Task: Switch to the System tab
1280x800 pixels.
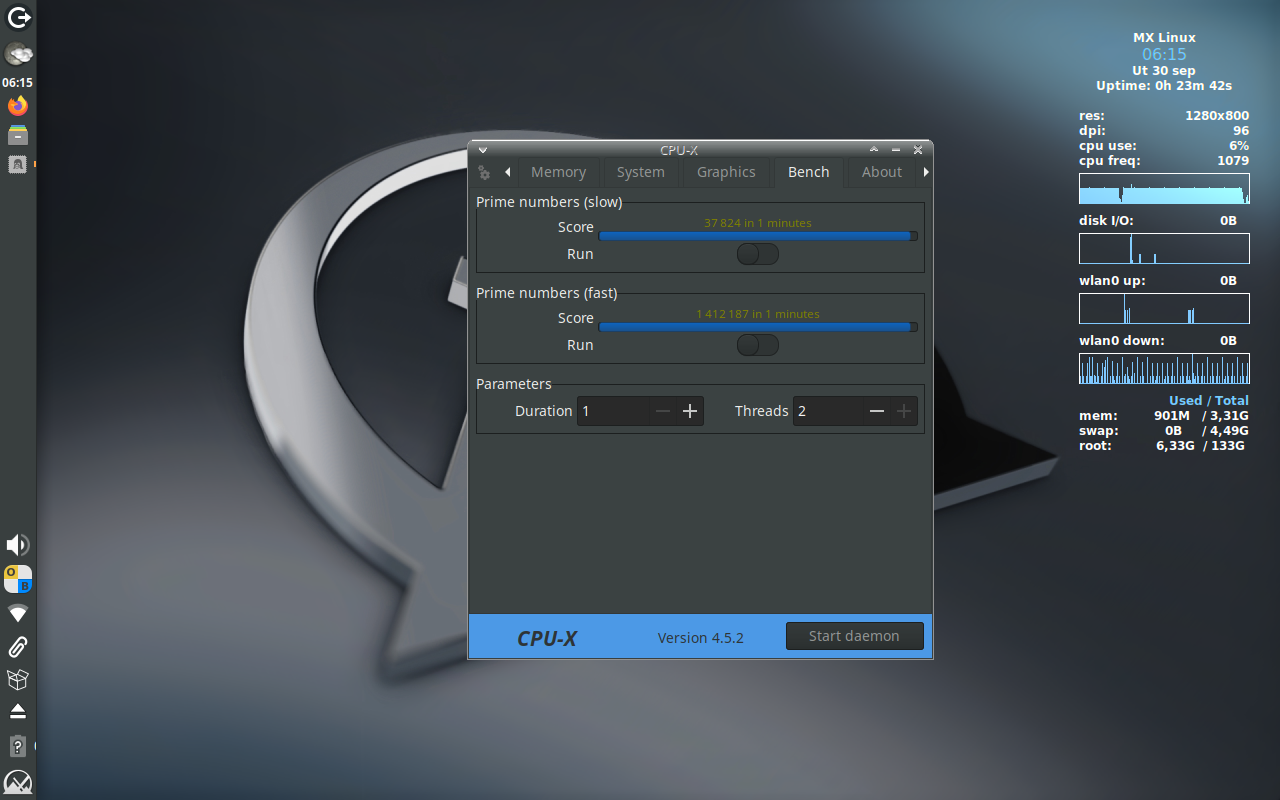Action: click(x=641, y=172)
